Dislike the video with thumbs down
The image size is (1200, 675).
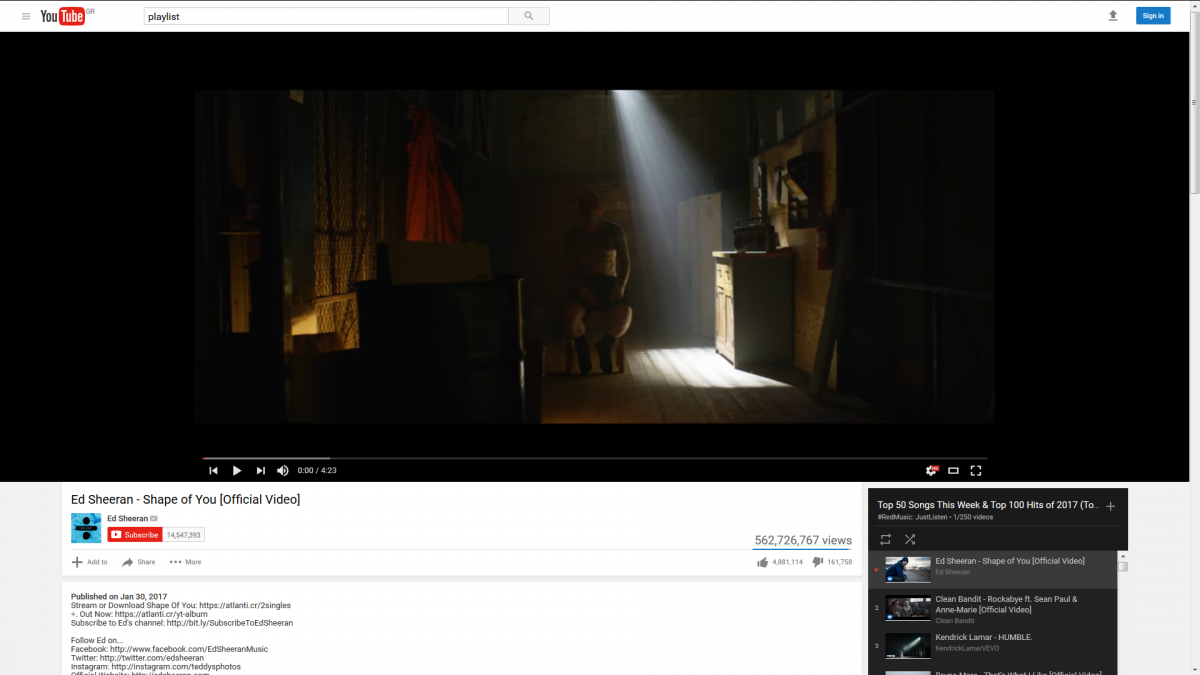(818, 563)
